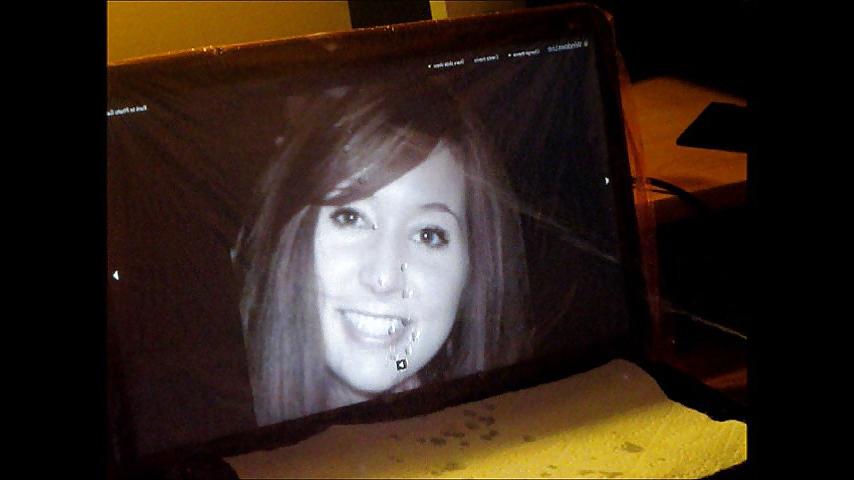The width and height of the screenshot is (854, 480).
Task: Click Back to Photo Gallery link
Action: (x=127, y=111)
